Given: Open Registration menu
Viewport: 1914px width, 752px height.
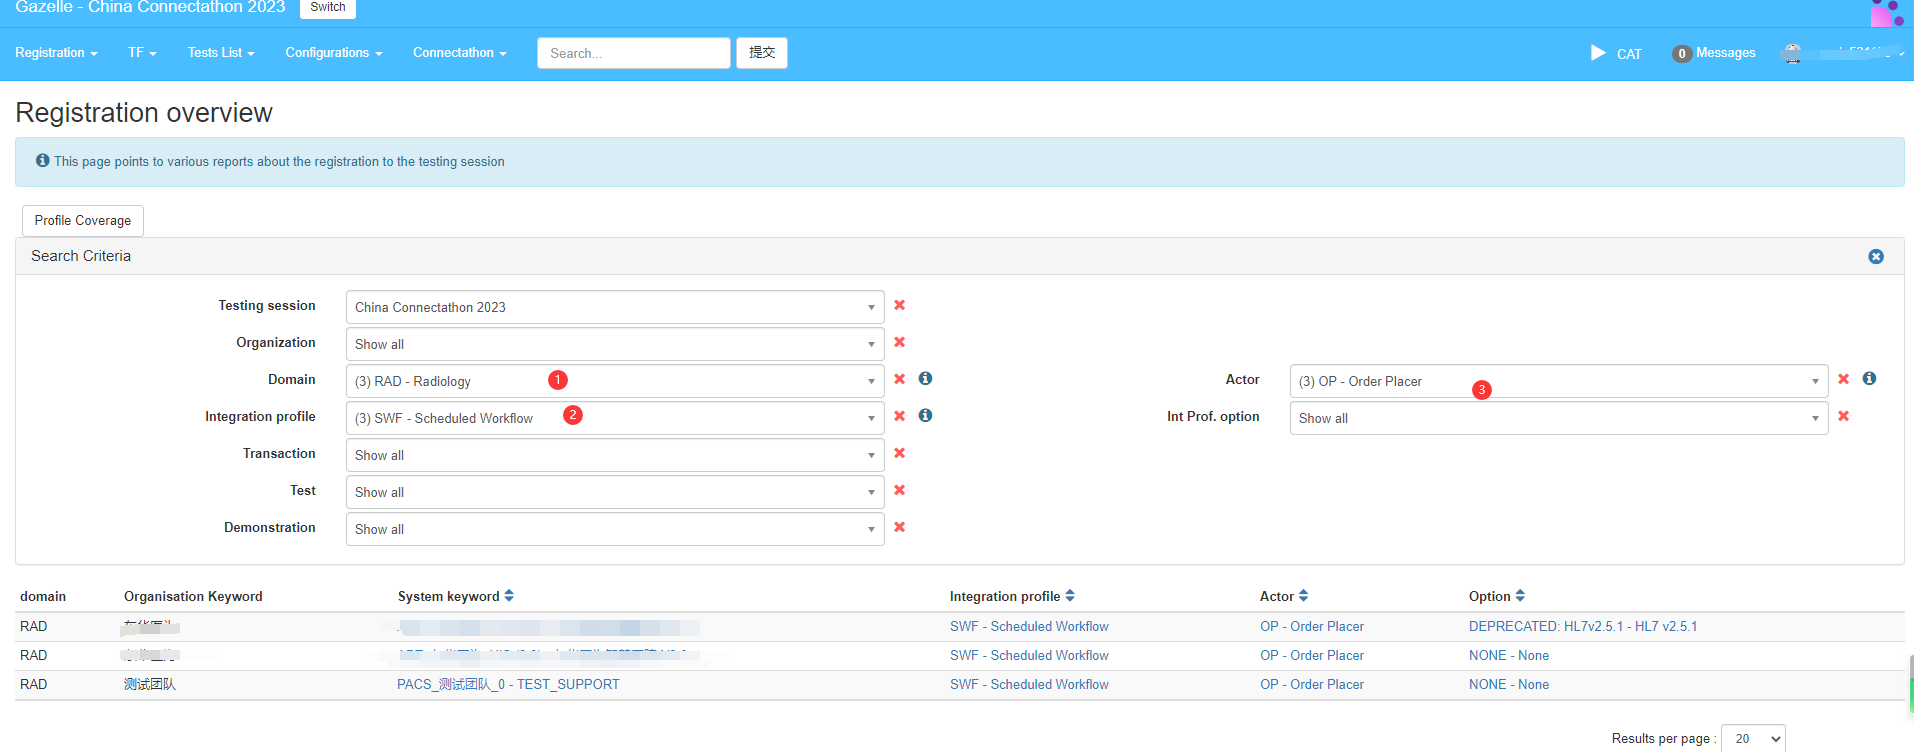Looking at the screenshot, I should [x=56, y=53].
